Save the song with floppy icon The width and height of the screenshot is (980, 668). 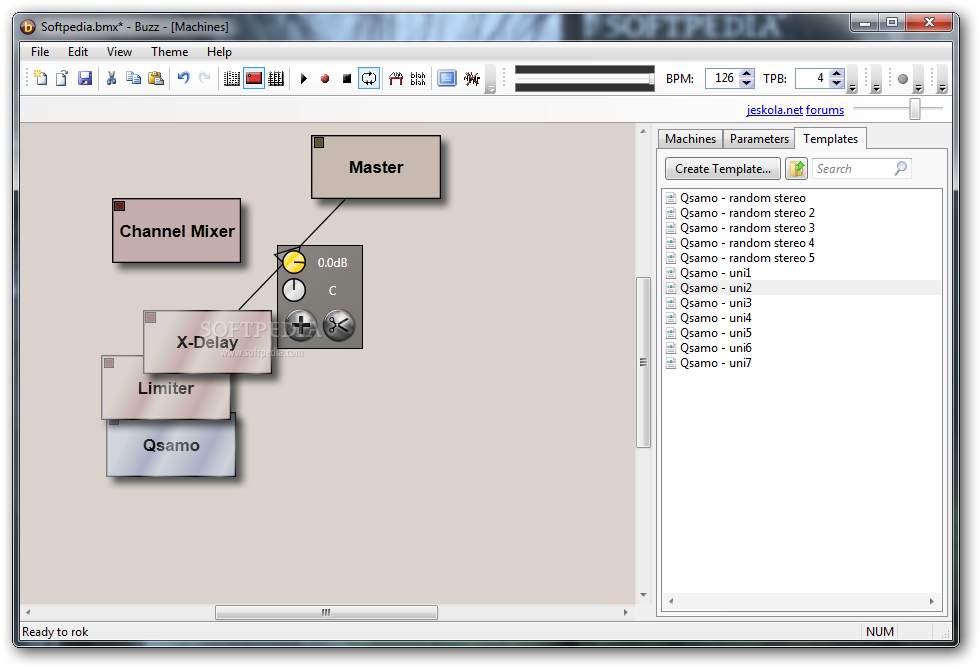point(84,78)
